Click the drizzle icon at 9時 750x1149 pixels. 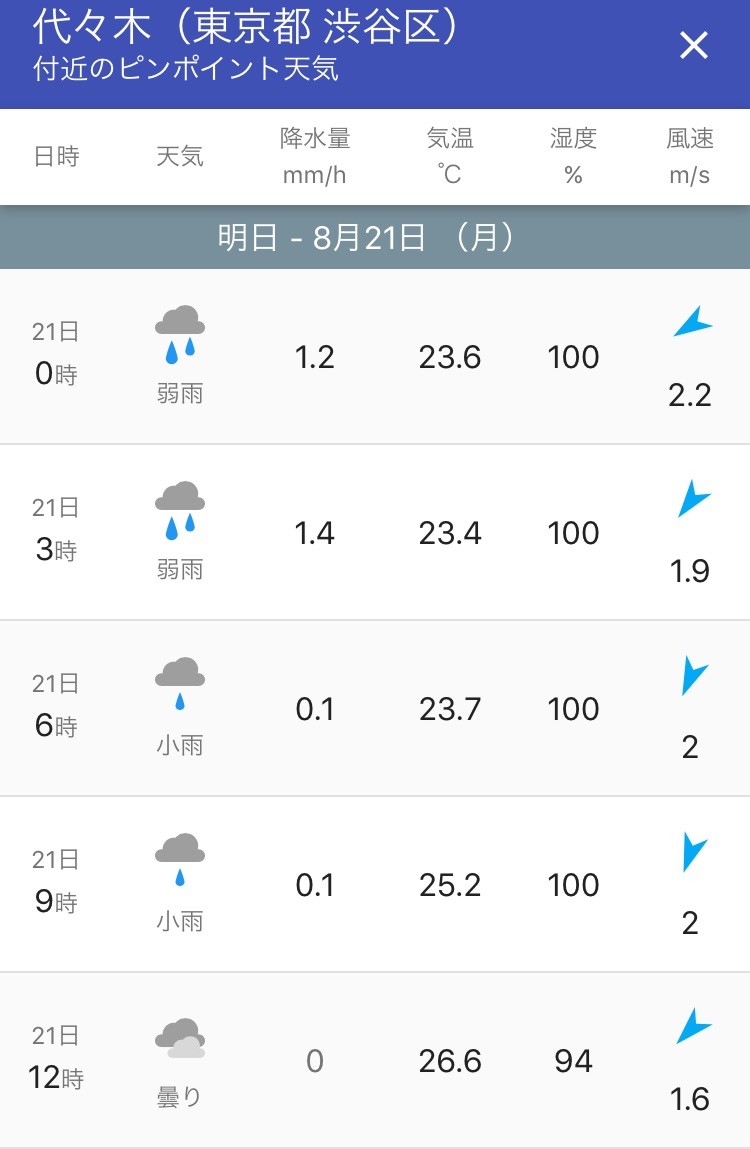[x=180, y=860]
